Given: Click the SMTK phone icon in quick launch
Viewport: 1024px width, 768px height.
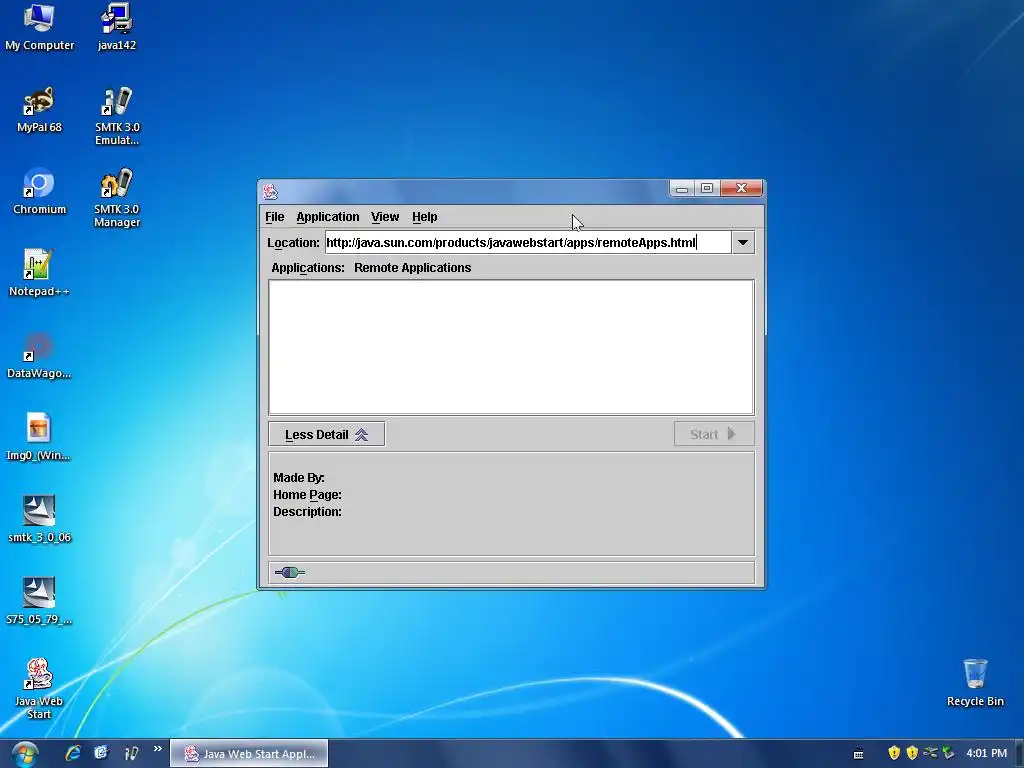Looking at the screenshot, I should point(131,753).
